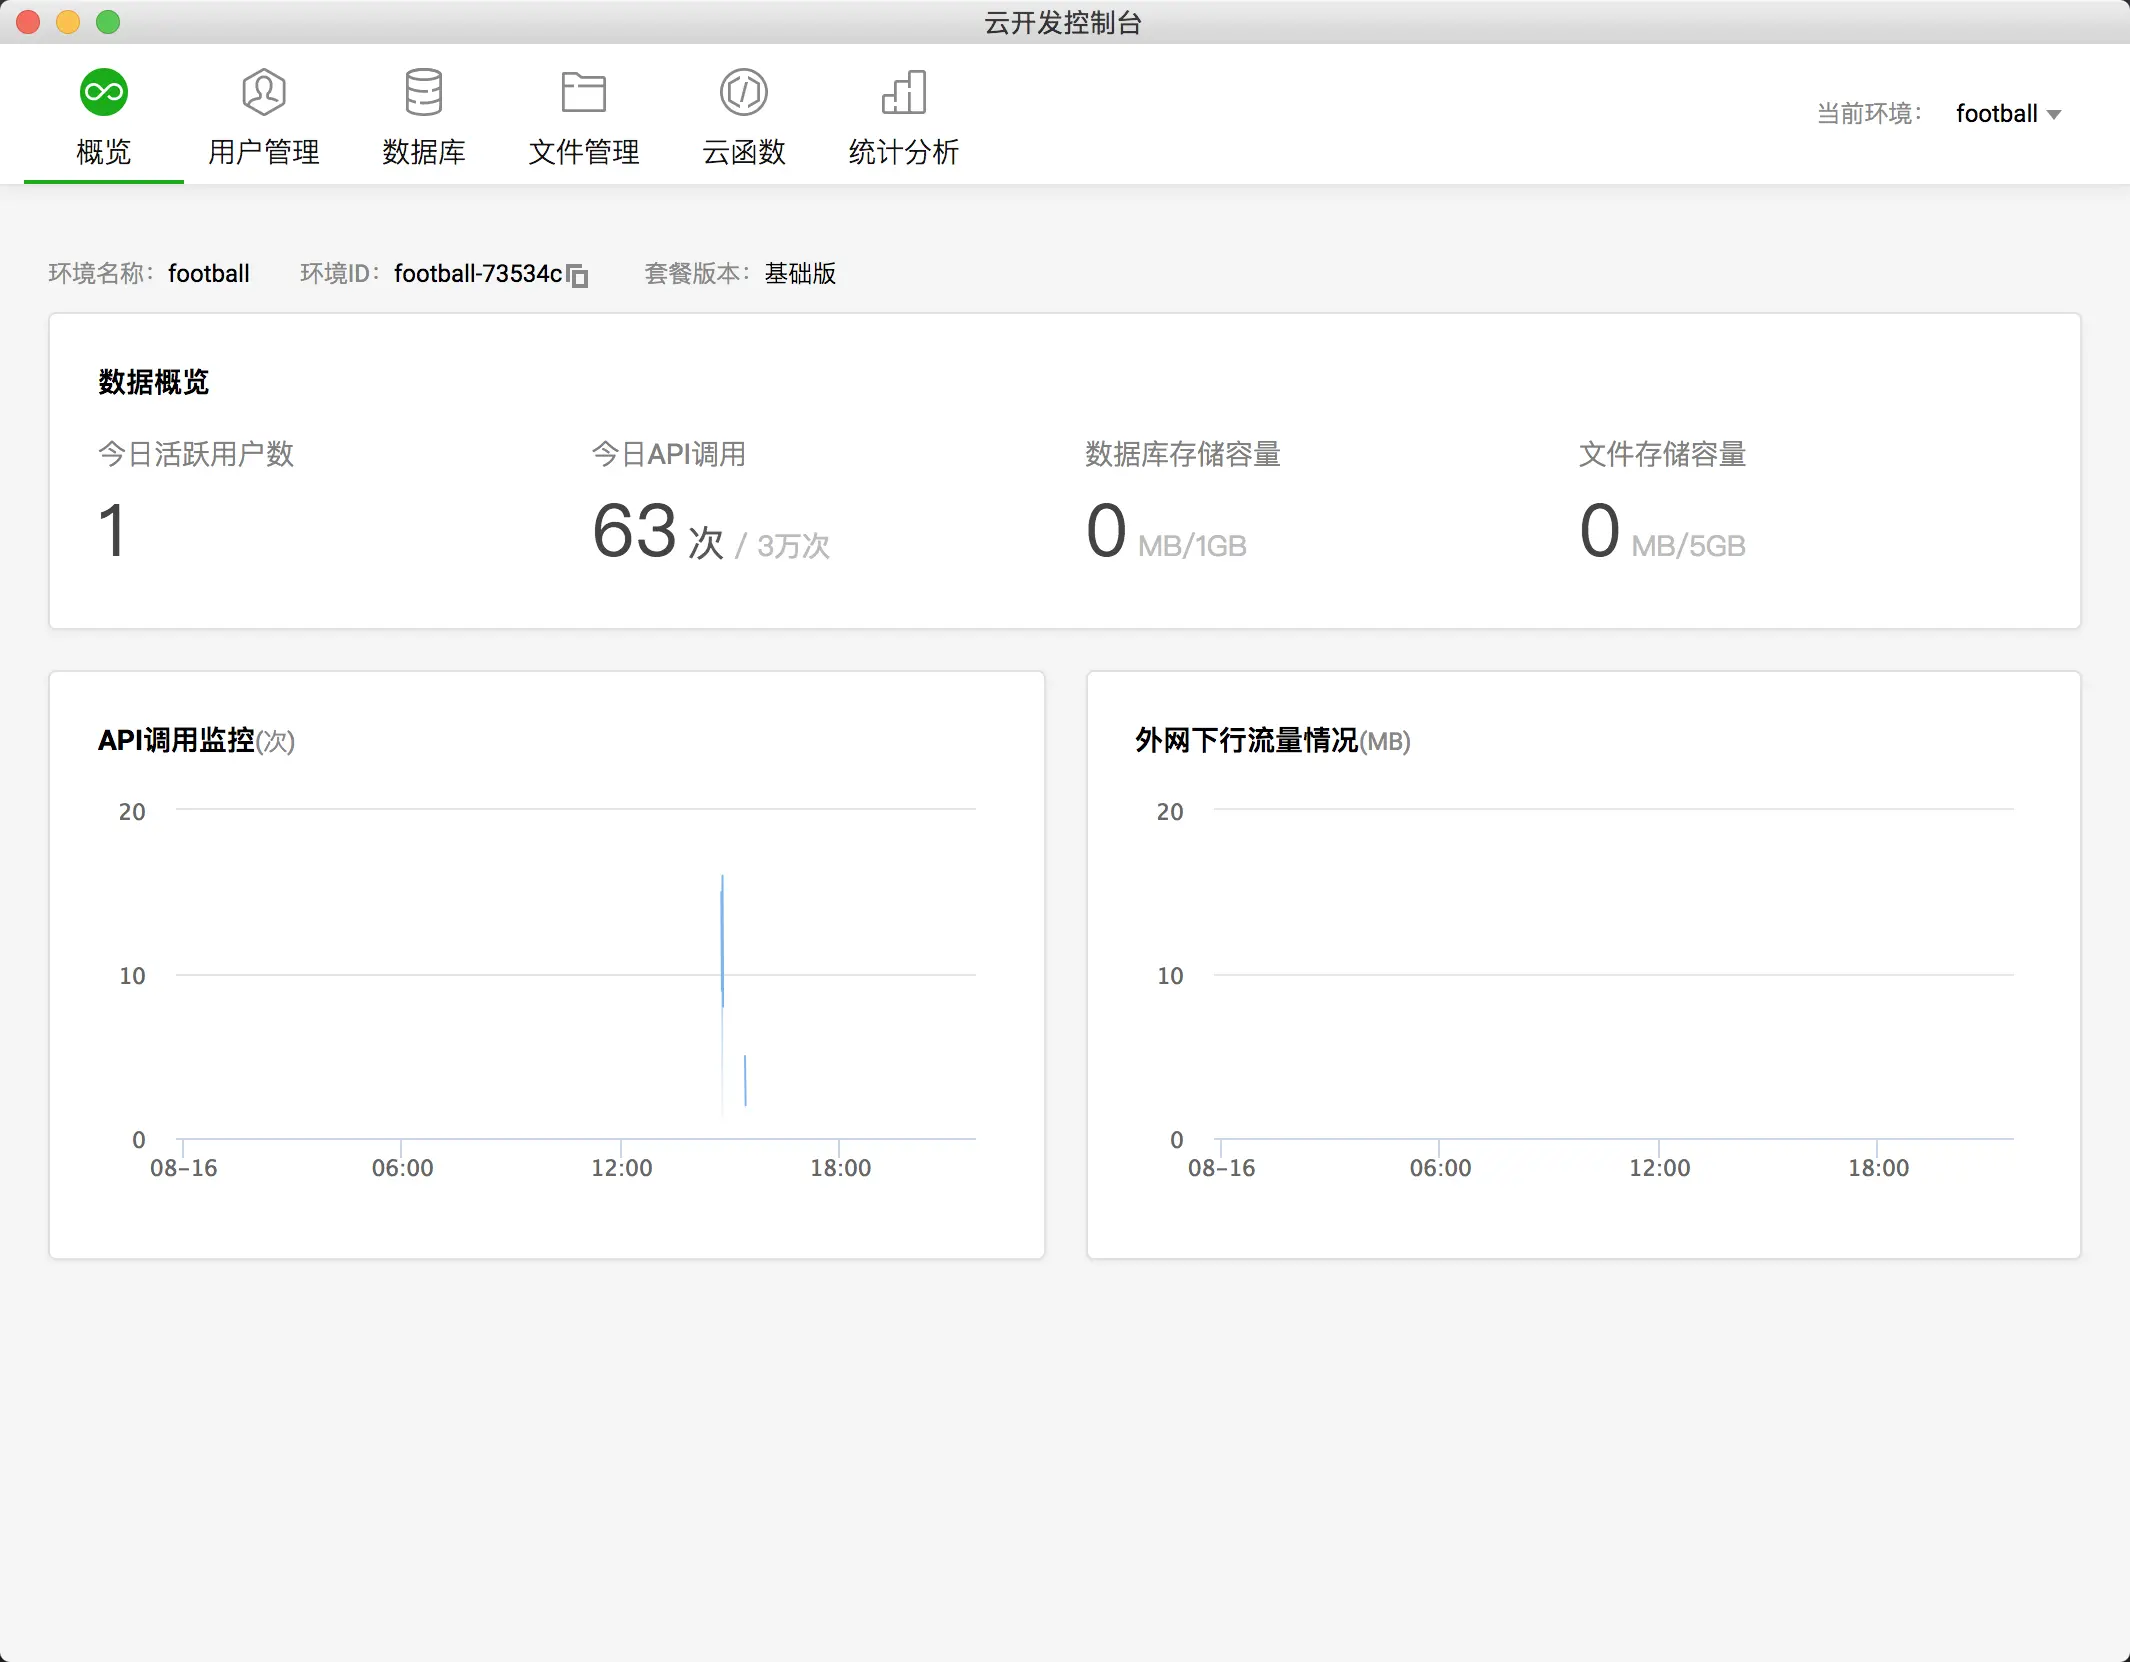This screenshot has width=2130, height=1662.
Task: Click the green 概览 overview icon
Action: [x=103, y=92]
